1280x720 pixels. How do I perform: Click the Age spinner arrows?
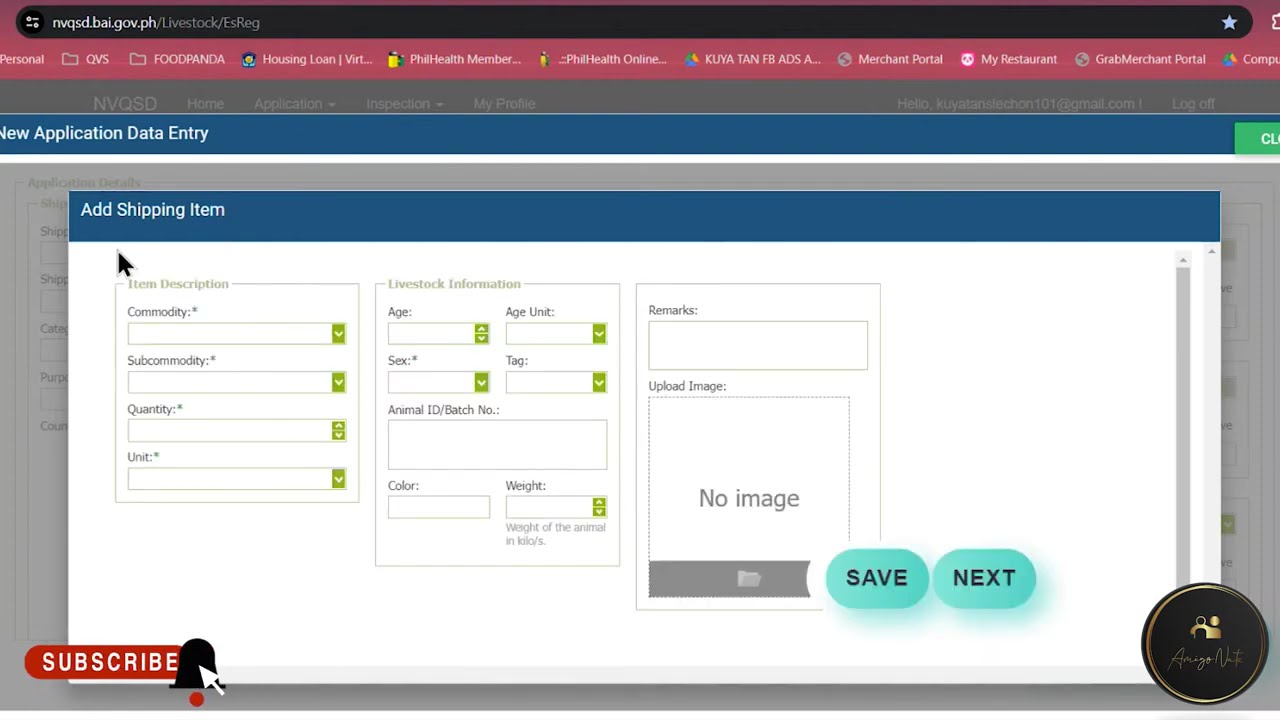point(481,334)
